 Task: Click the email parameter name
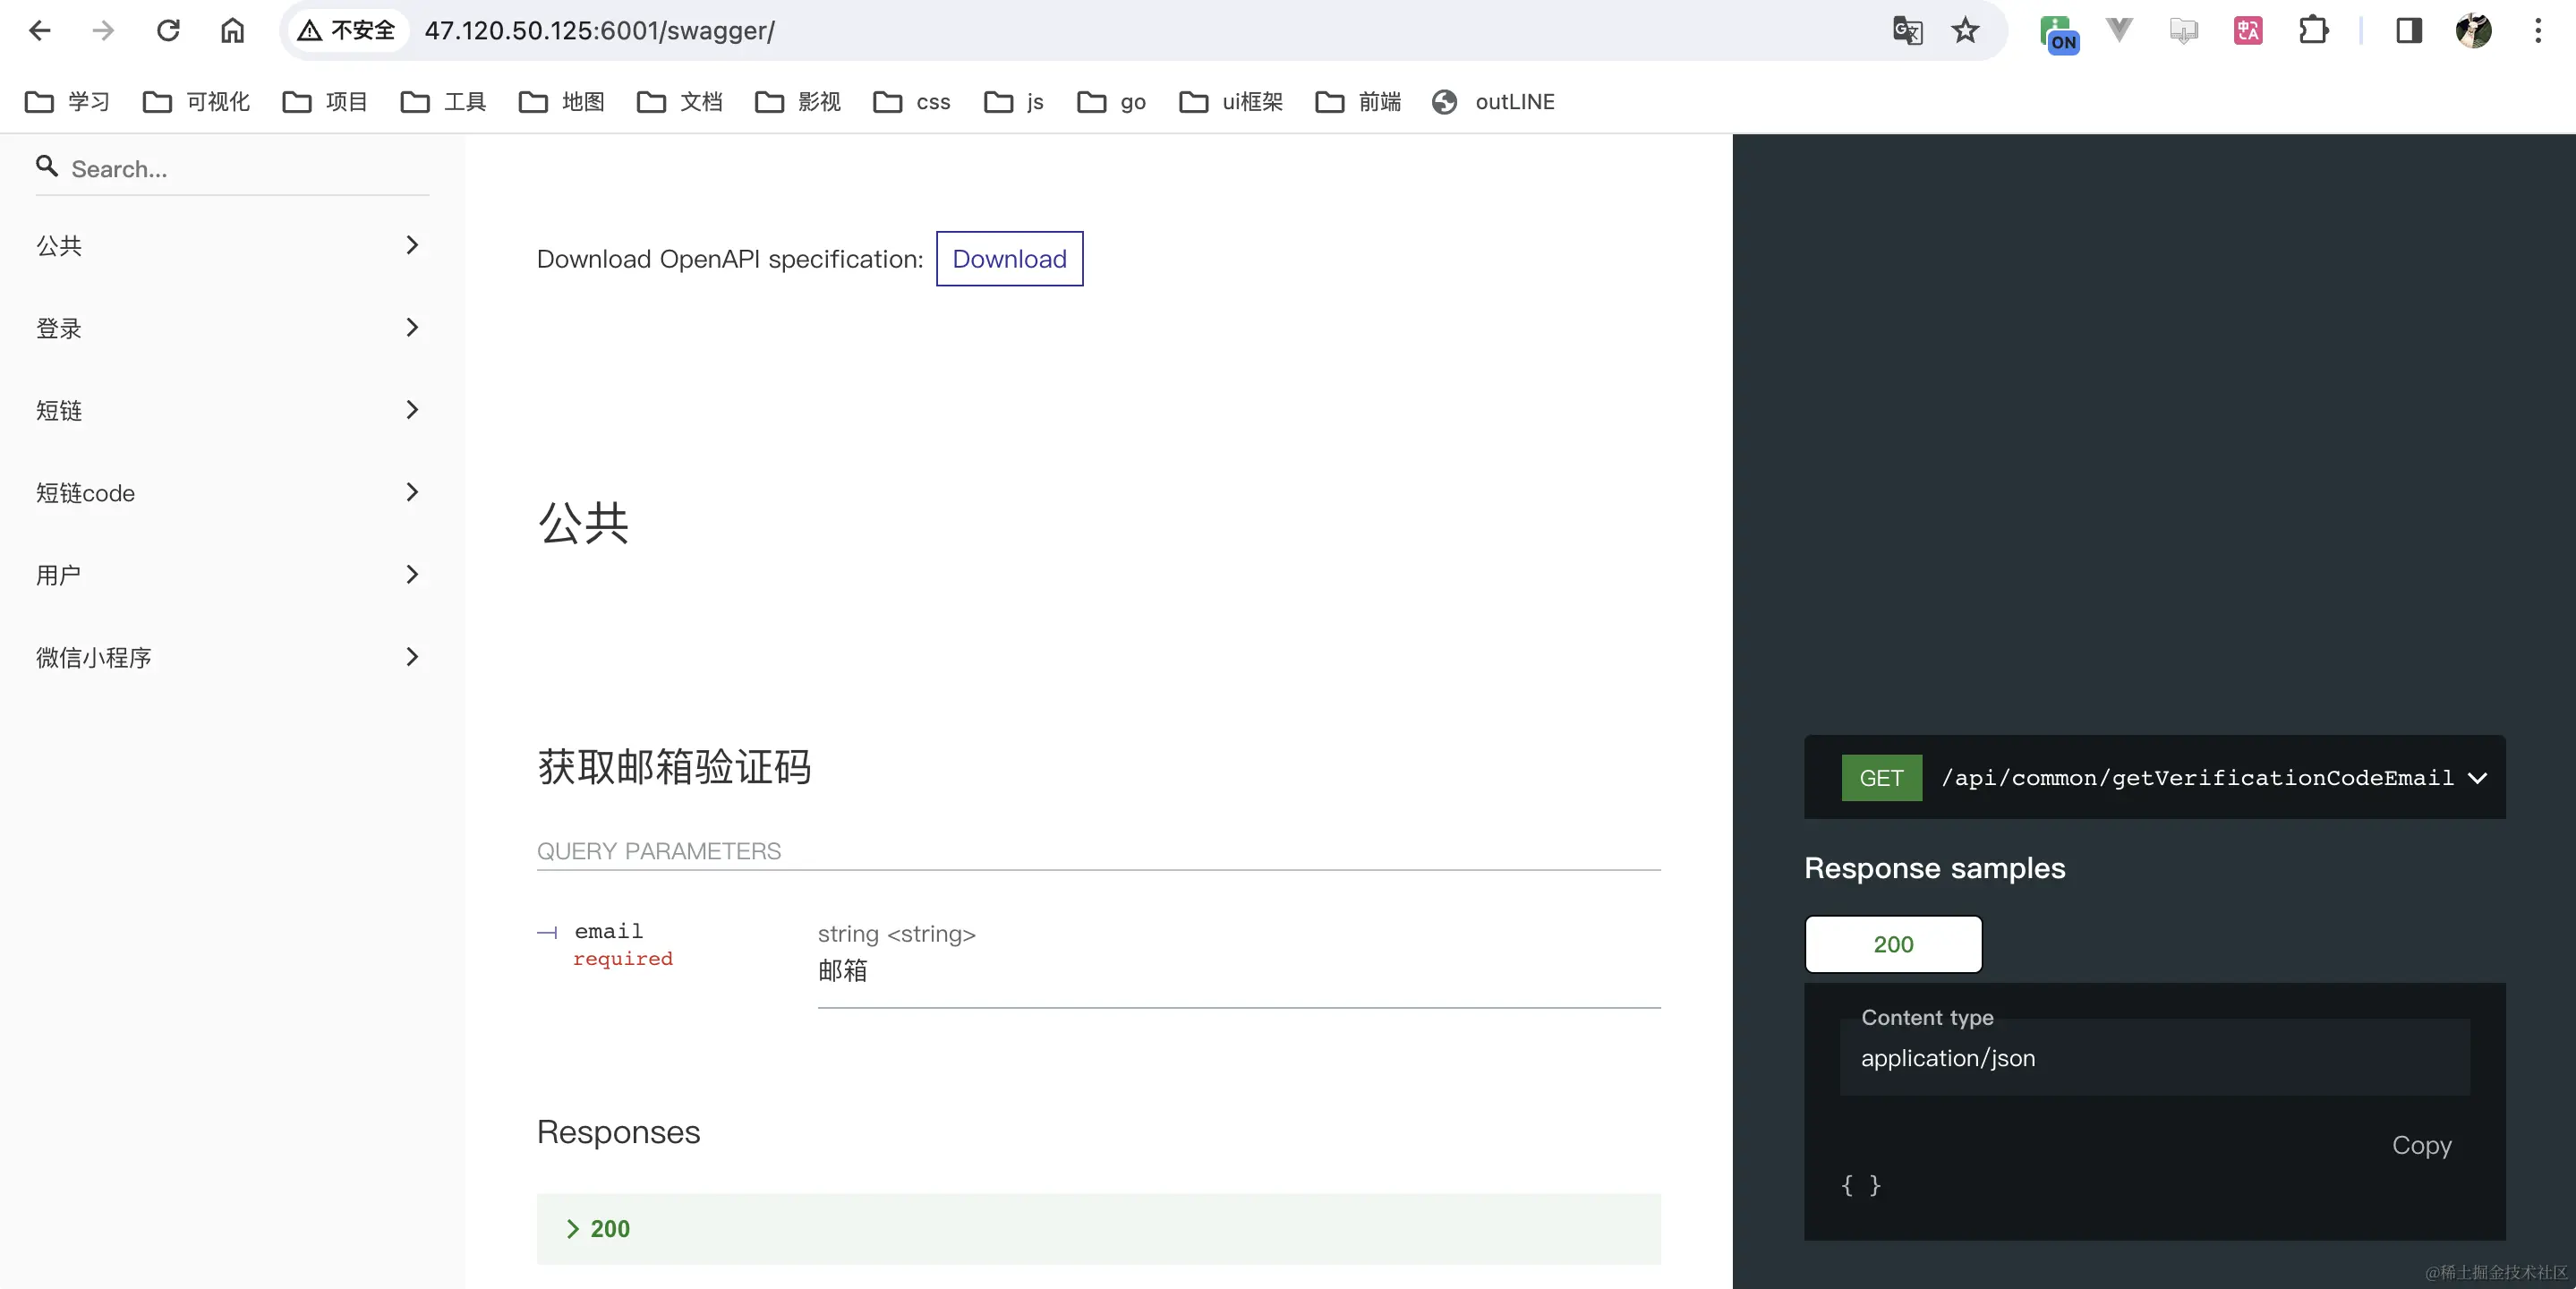click(x=608, y=931)
